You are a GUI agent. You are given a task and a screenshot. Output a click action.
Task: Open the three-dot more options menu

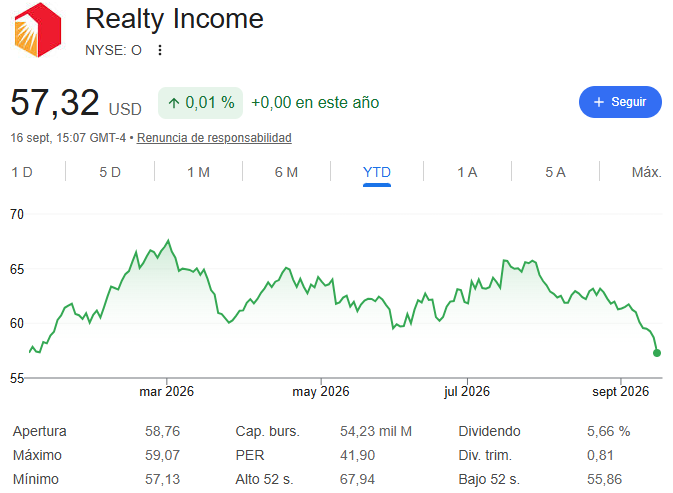160,50
